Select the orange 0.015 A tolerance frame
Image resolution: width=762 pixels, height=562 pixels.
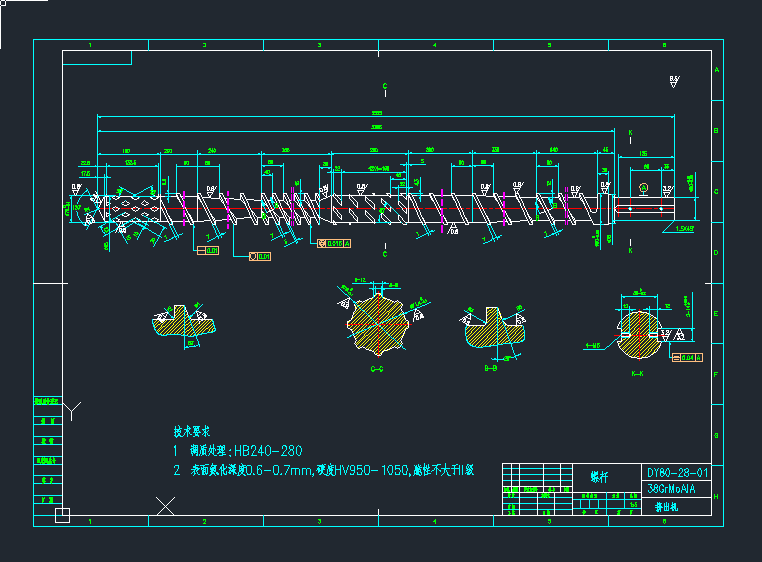point(334,243)
